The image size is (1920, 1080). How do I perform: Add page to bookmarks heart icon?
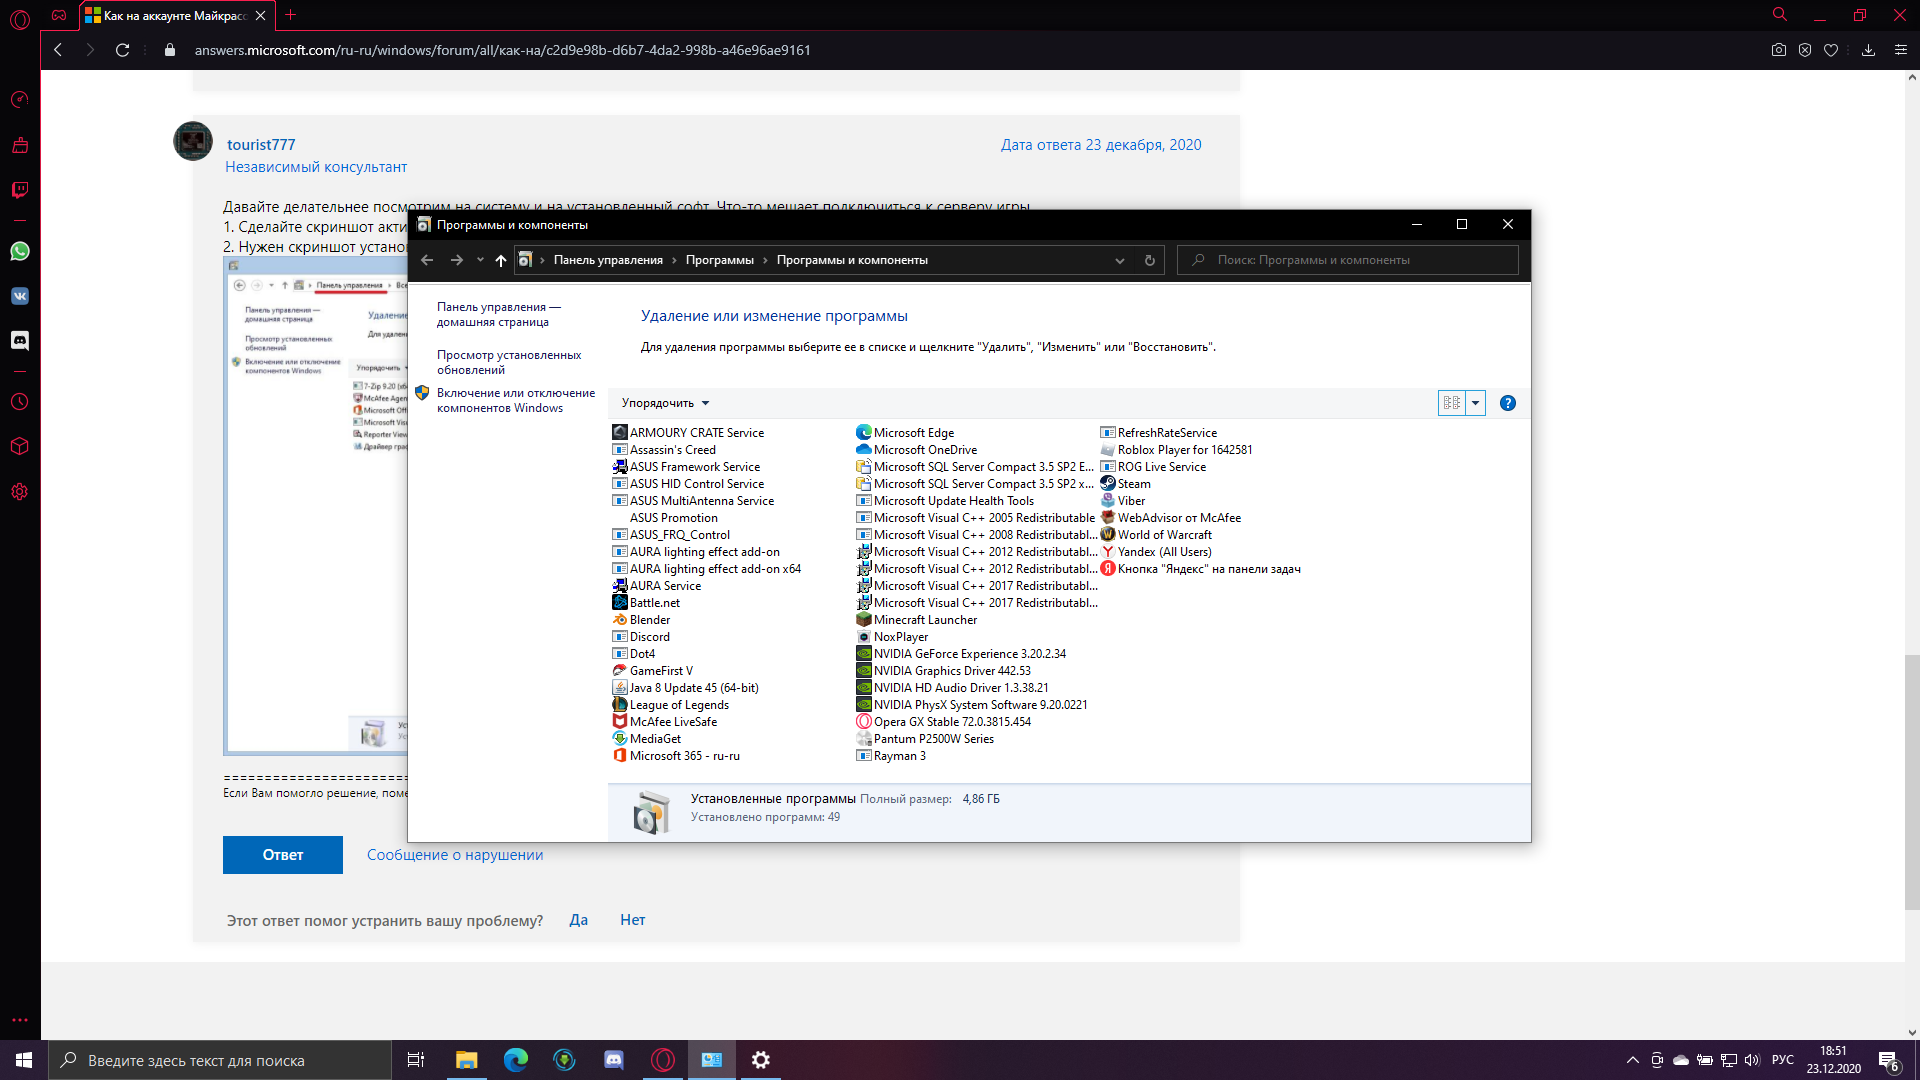pos(1831,50)
